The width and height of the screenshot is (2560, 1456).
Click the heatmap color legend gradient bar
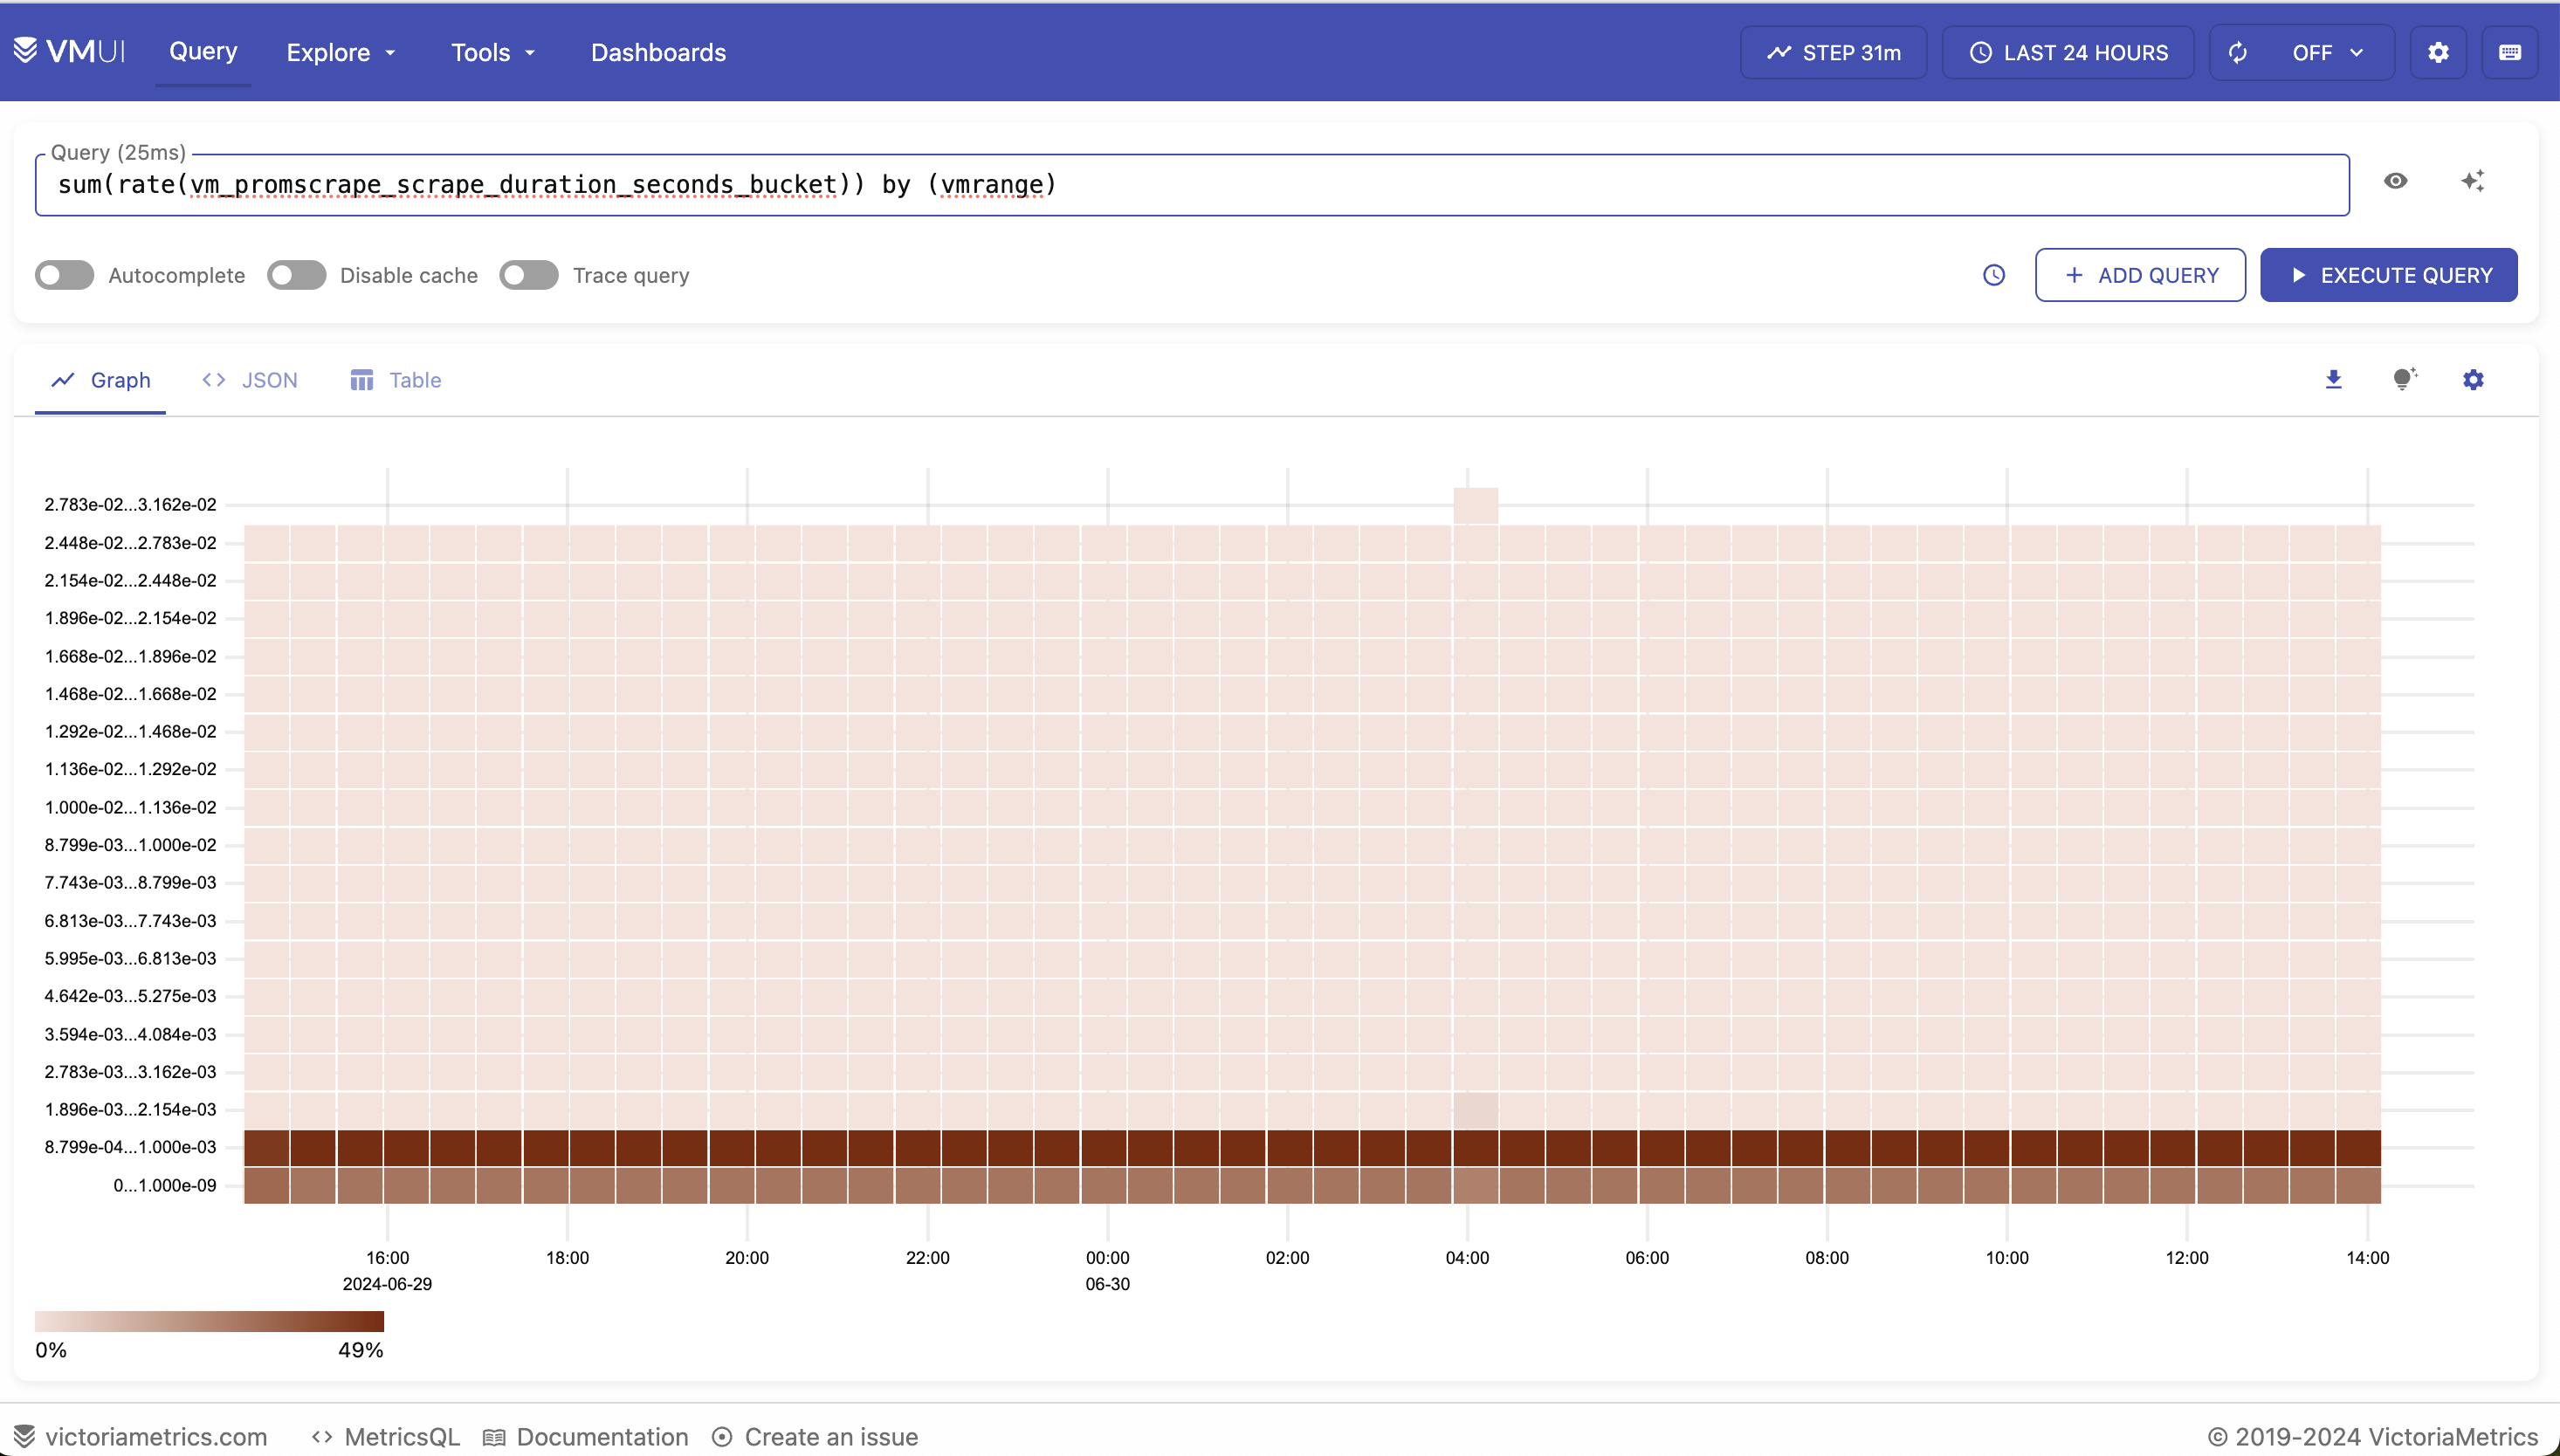click(210, 1321)
